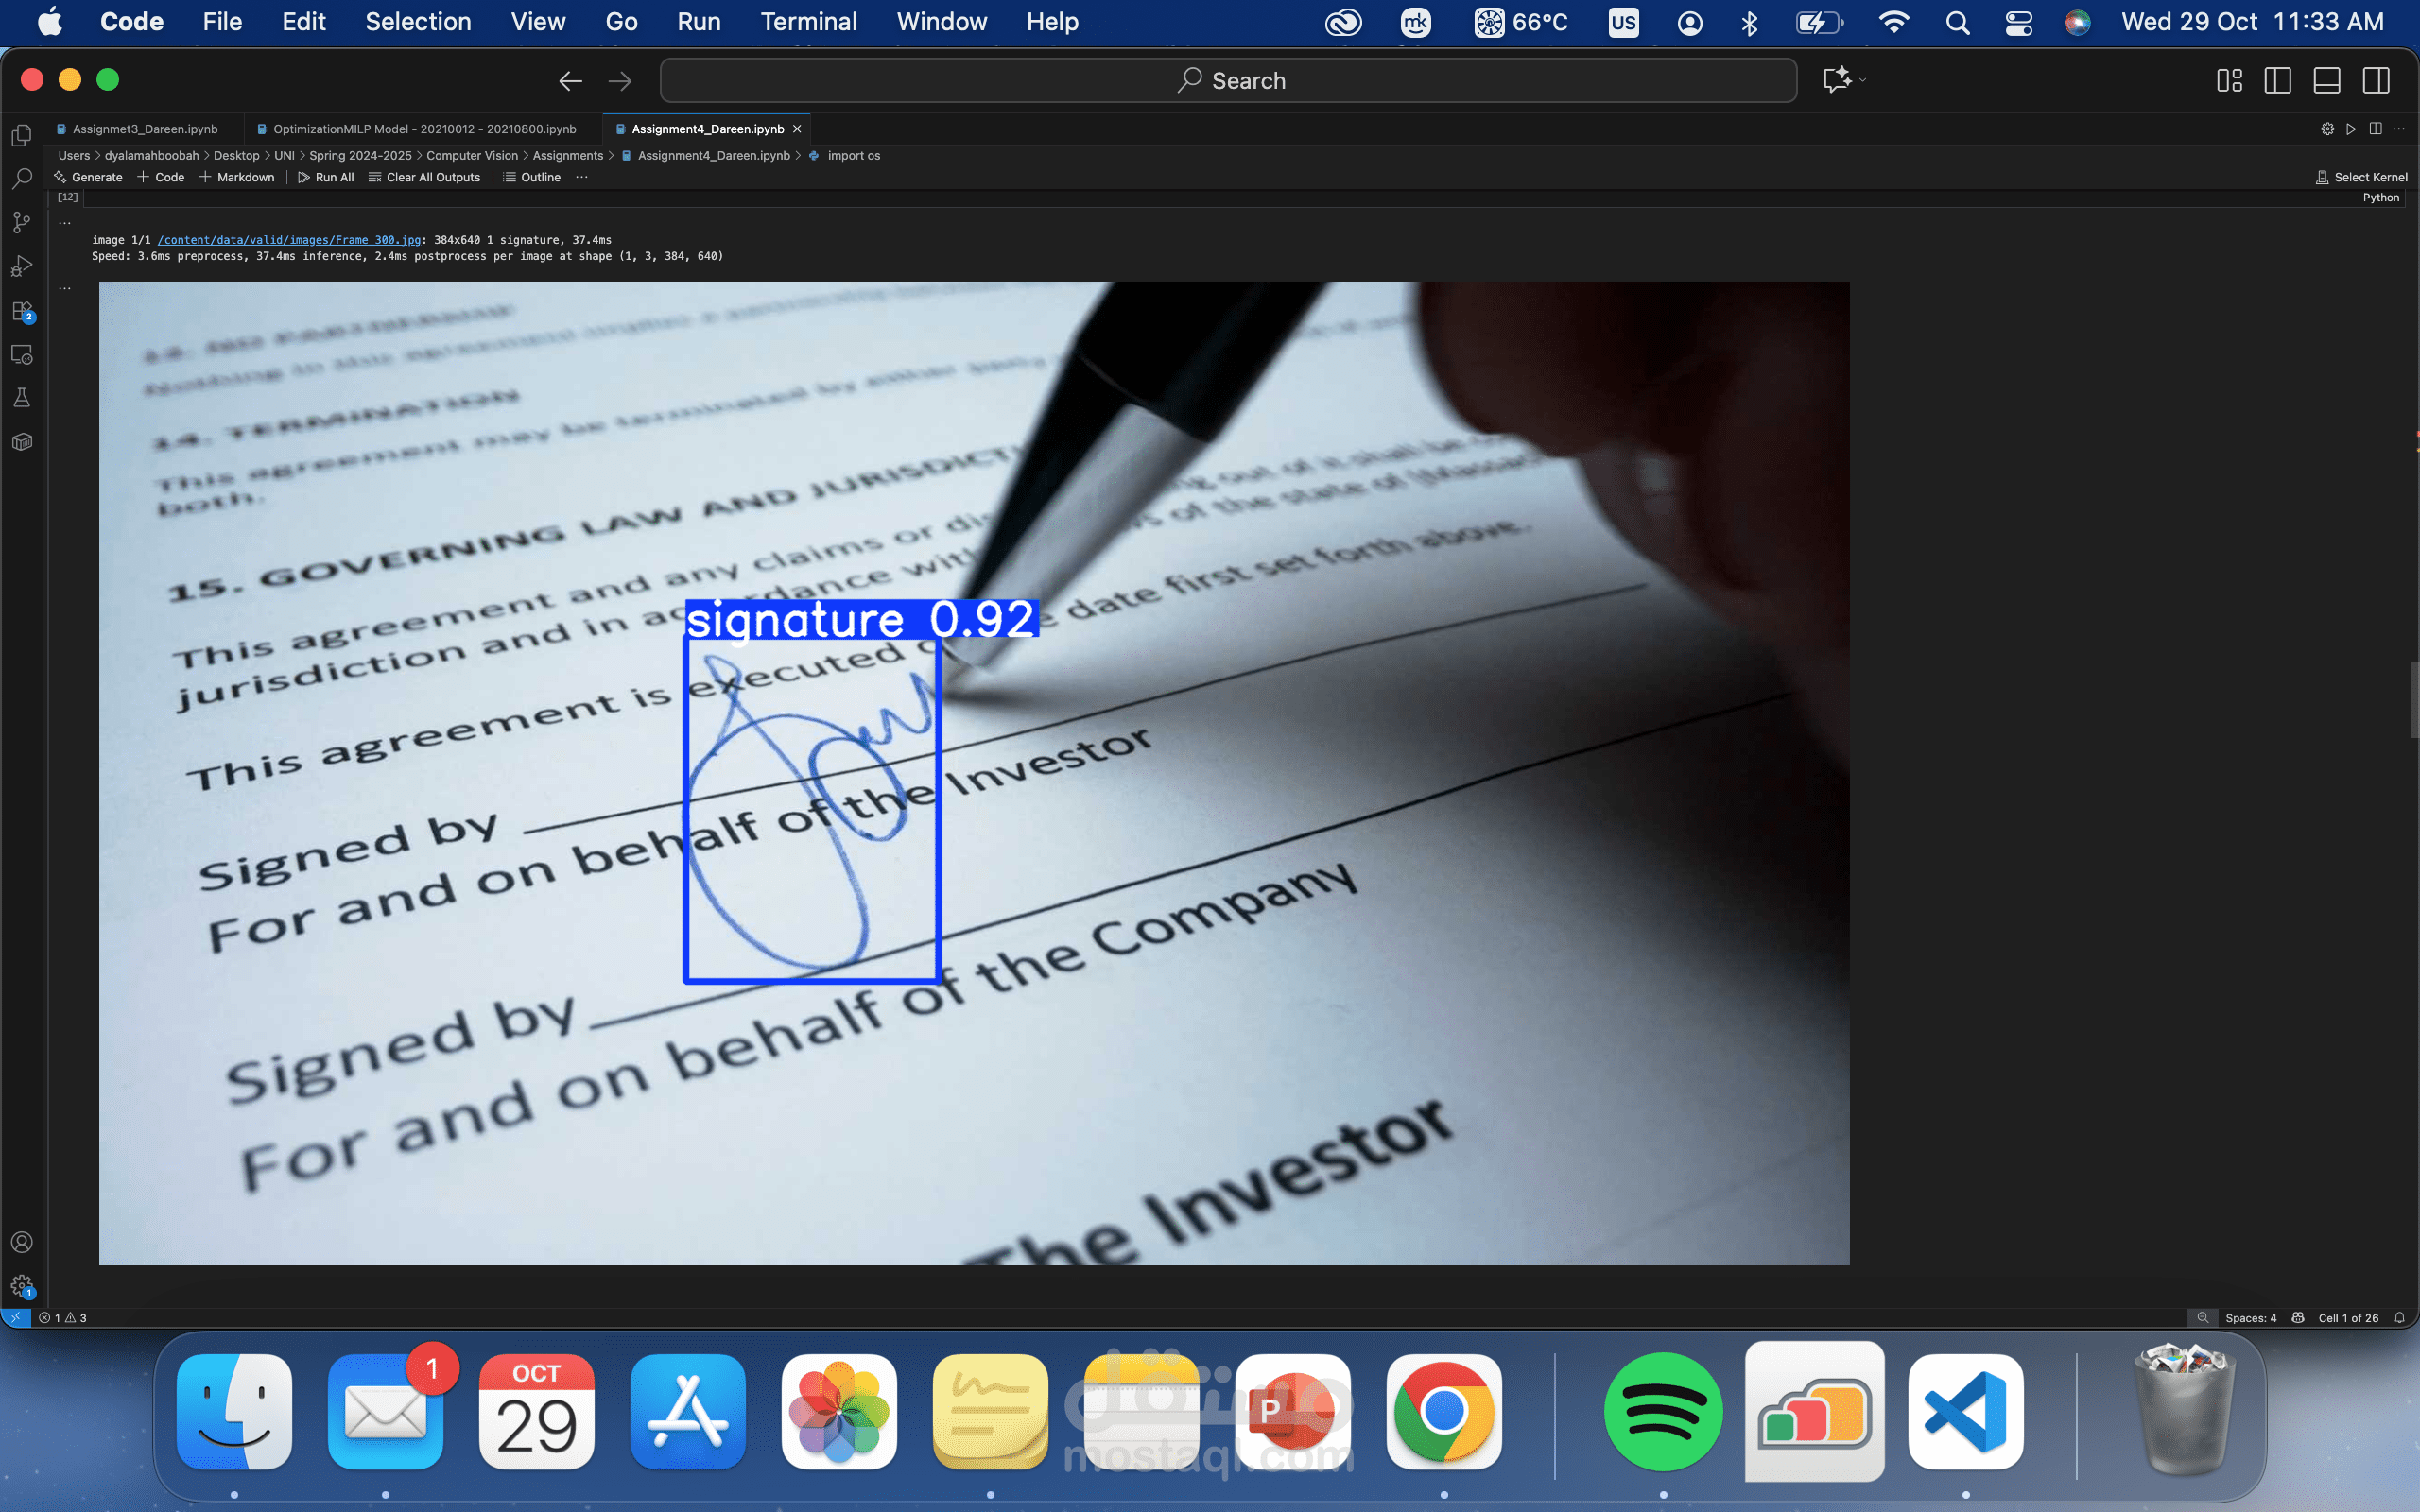Click the Manage gear icon at bottom
Image resolution: width=2420 pixels, height=1512 pixels.
pyautogui.click(x=22, y=1286)
